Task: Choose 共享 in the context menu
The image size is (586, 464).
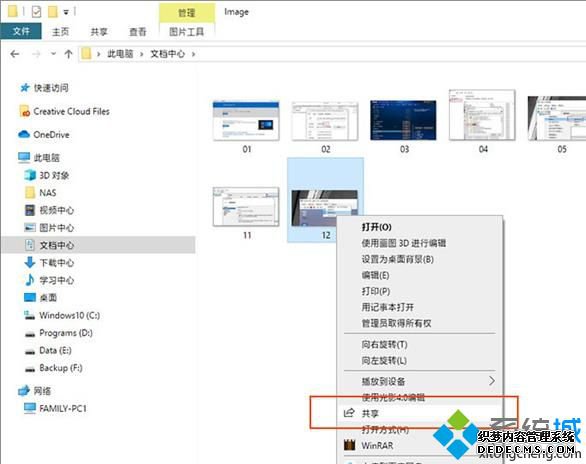Action: (x=420, y=413)
